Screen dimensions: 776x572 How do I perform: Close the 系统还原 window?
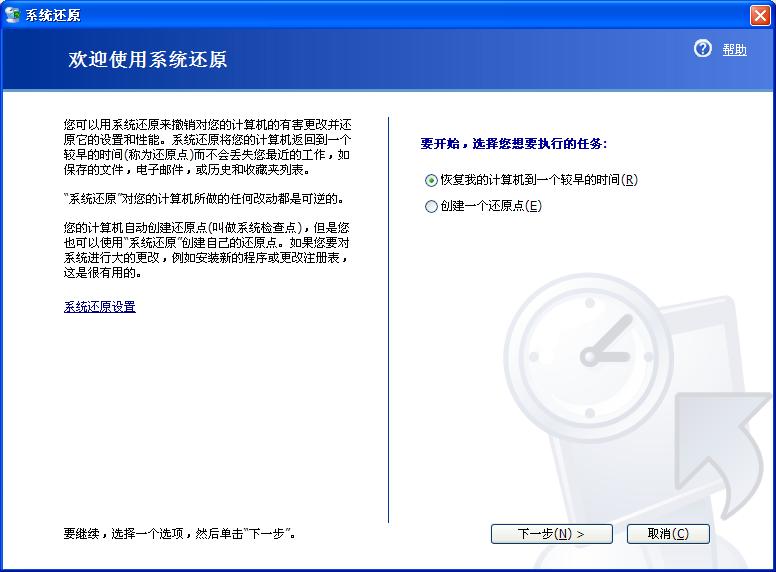tap(760, 15)
